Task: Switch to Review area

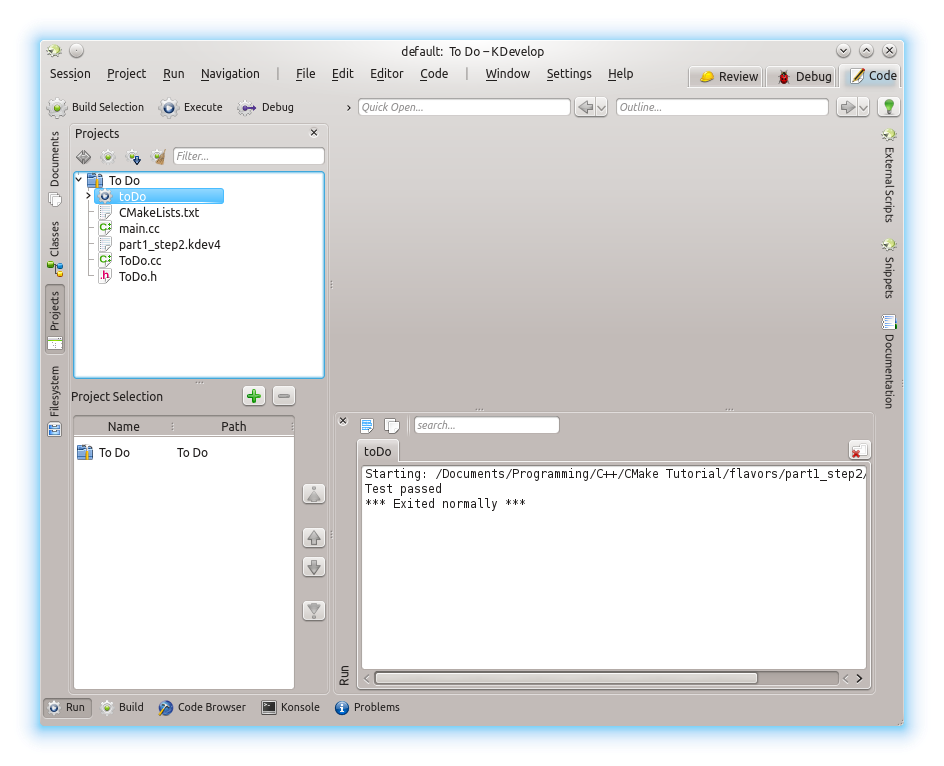Action: point(727,76)
